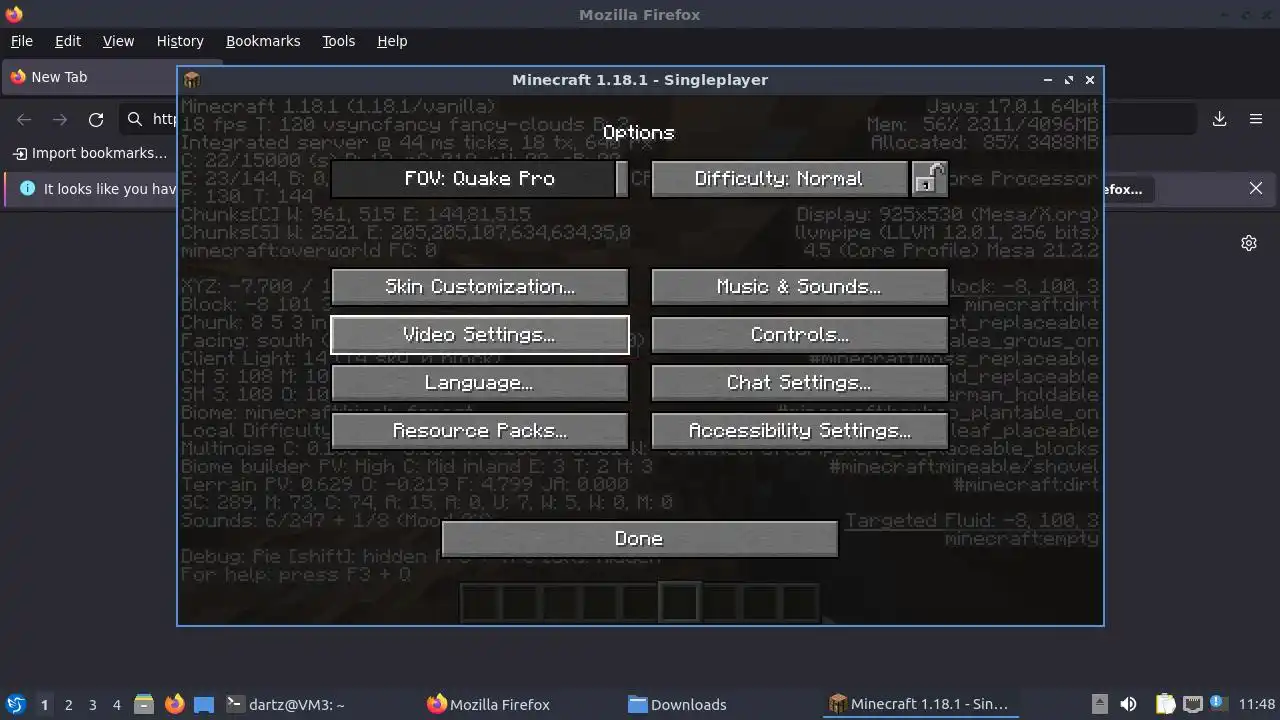
Task: Switch to workspace 4
Action: pos(116,704)
